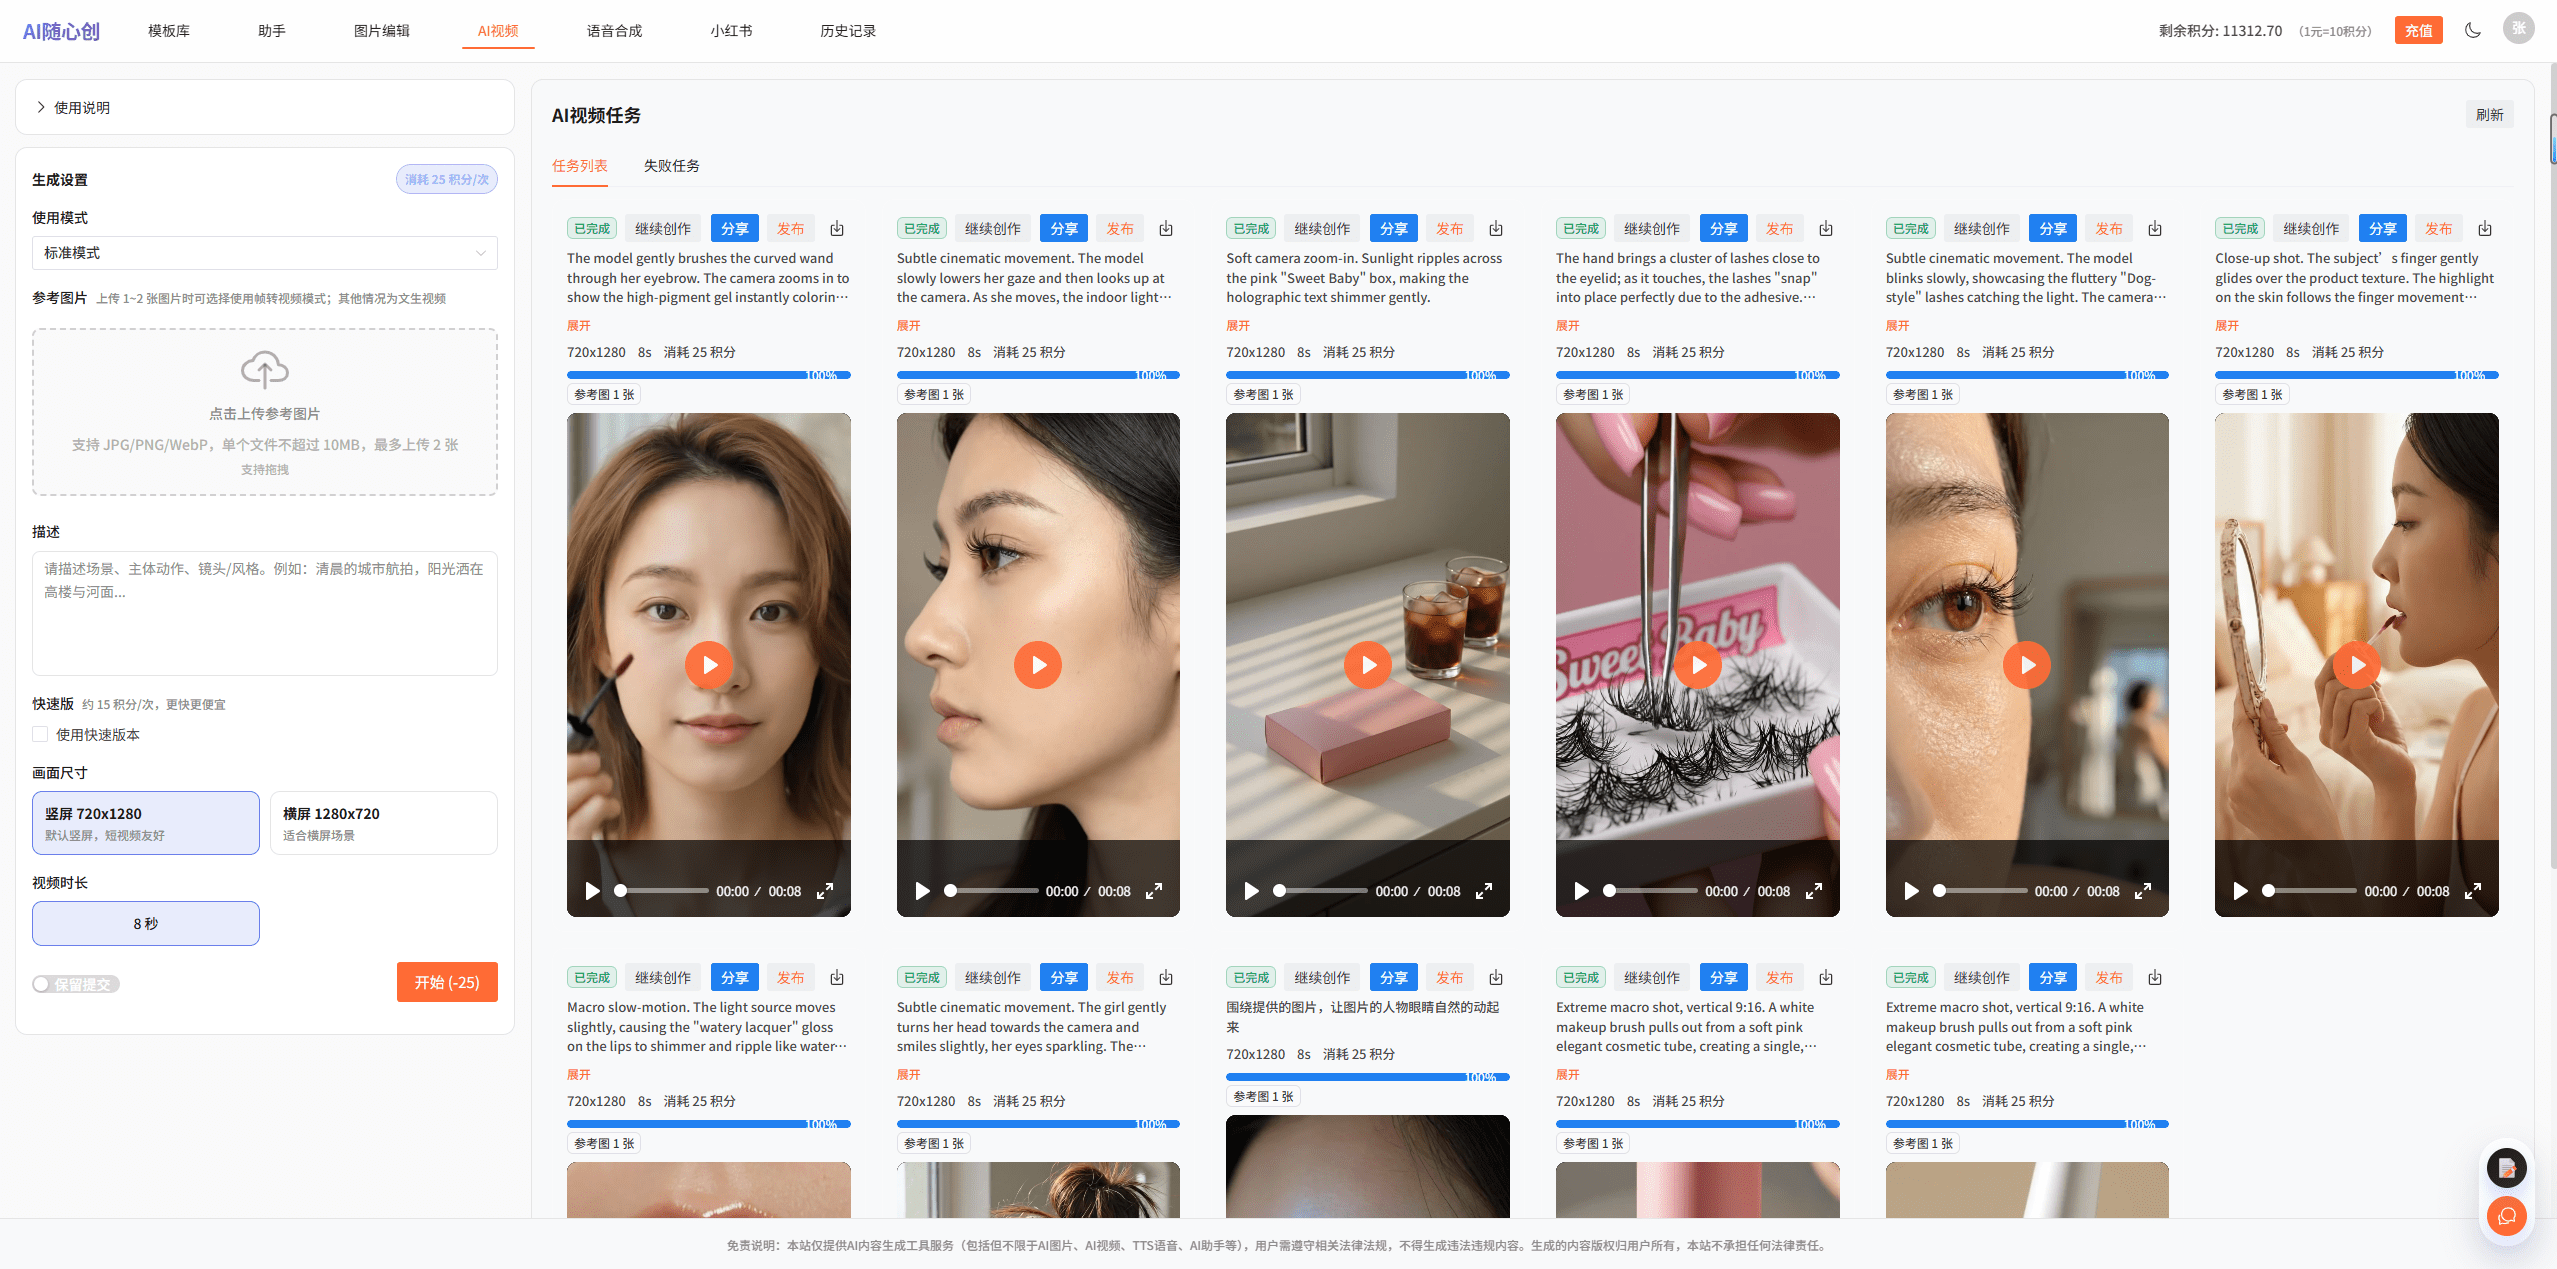Fullscreen the eyebrow wand video
This screenshot has height=1269, width=2557.
tap(825, 891)
